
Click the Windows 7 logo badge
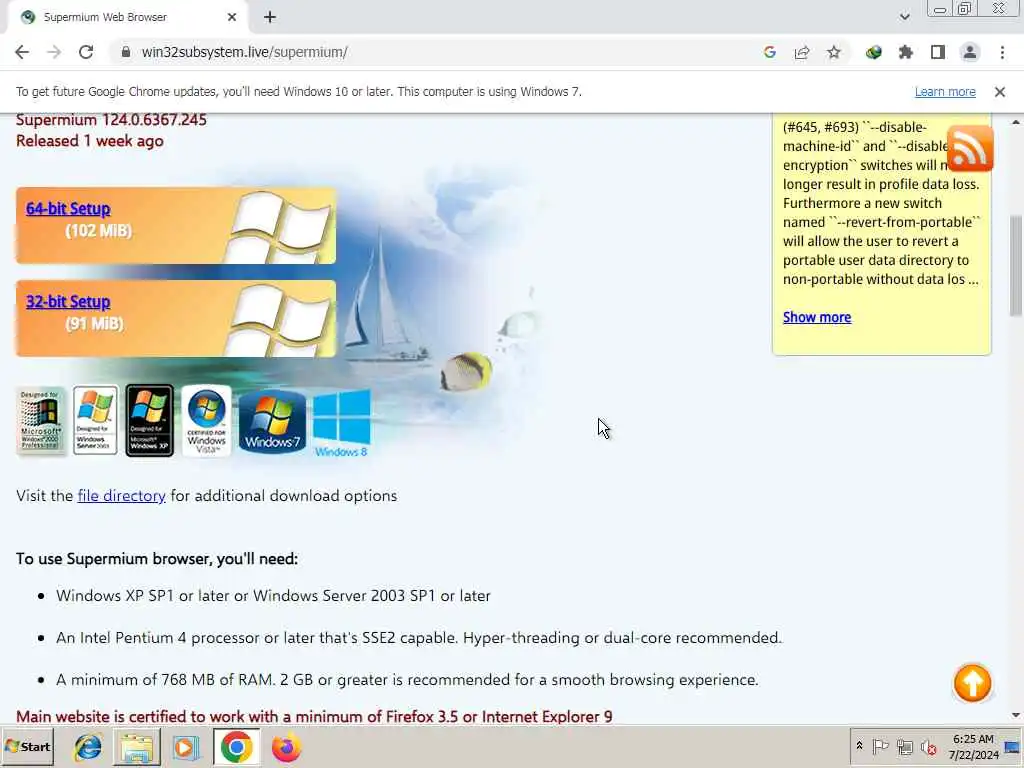(272, 422)
